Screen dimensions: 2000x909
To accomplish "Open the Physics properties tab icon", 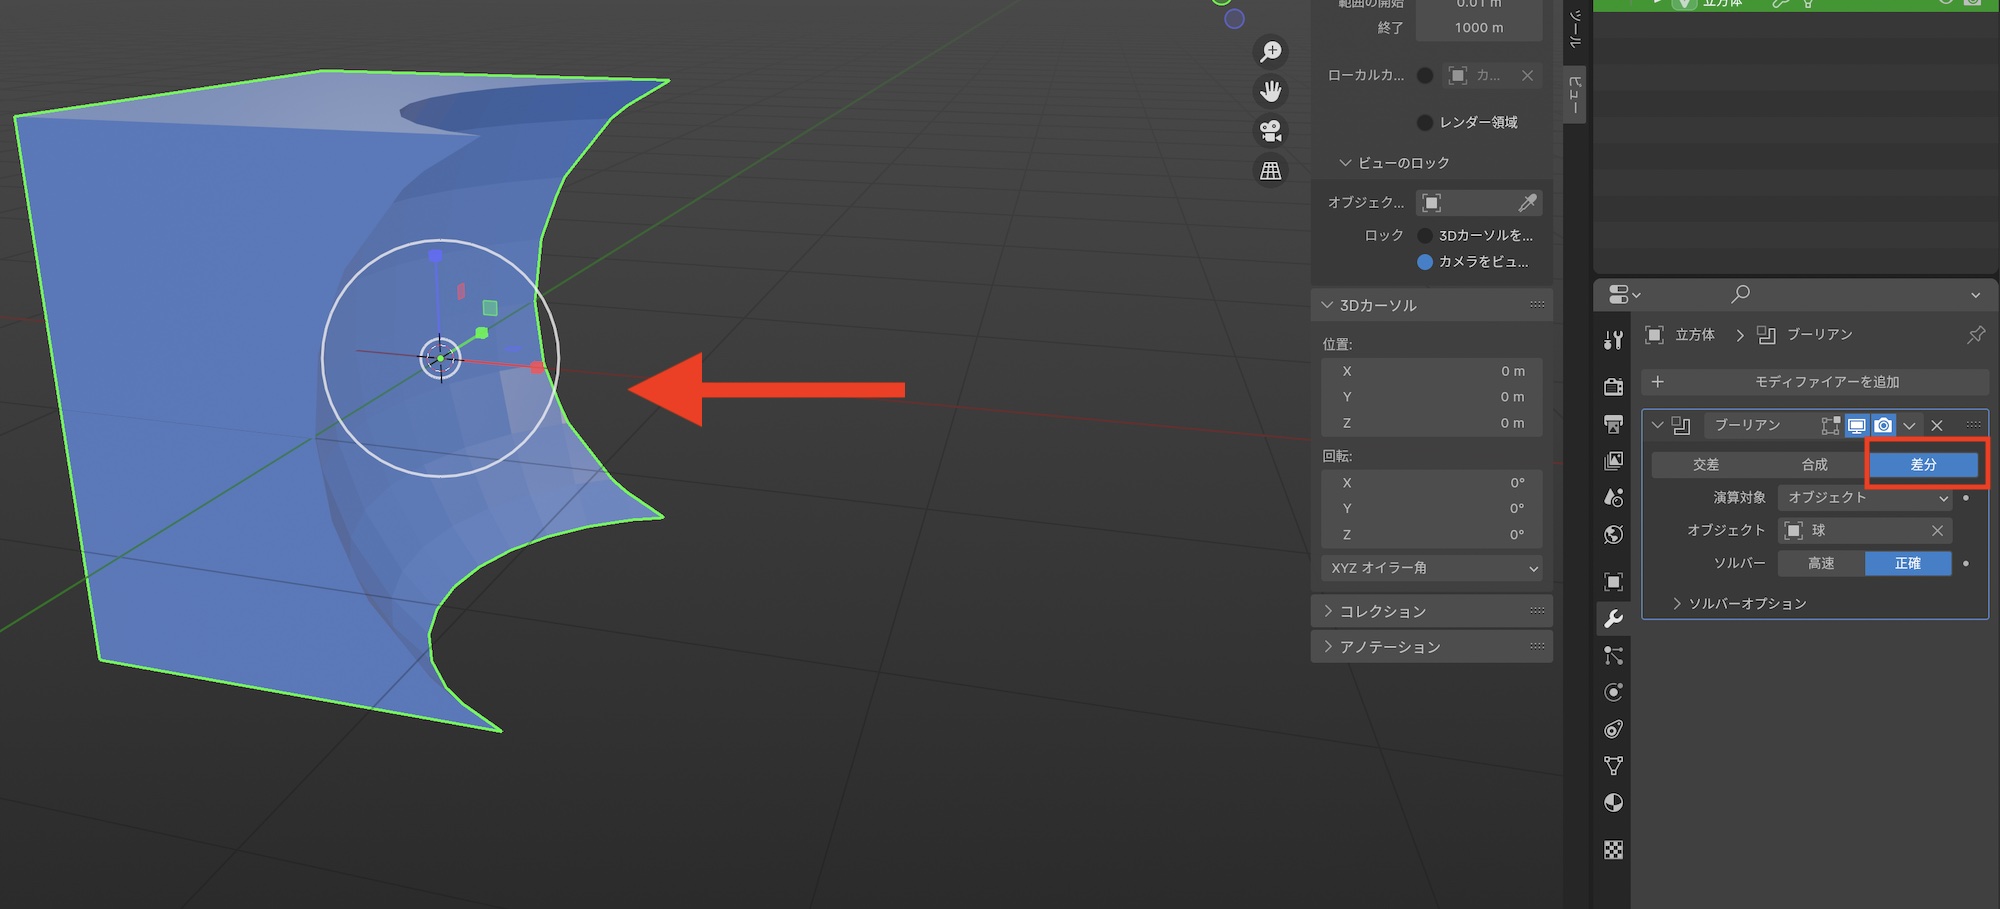I will point(1613,692).
